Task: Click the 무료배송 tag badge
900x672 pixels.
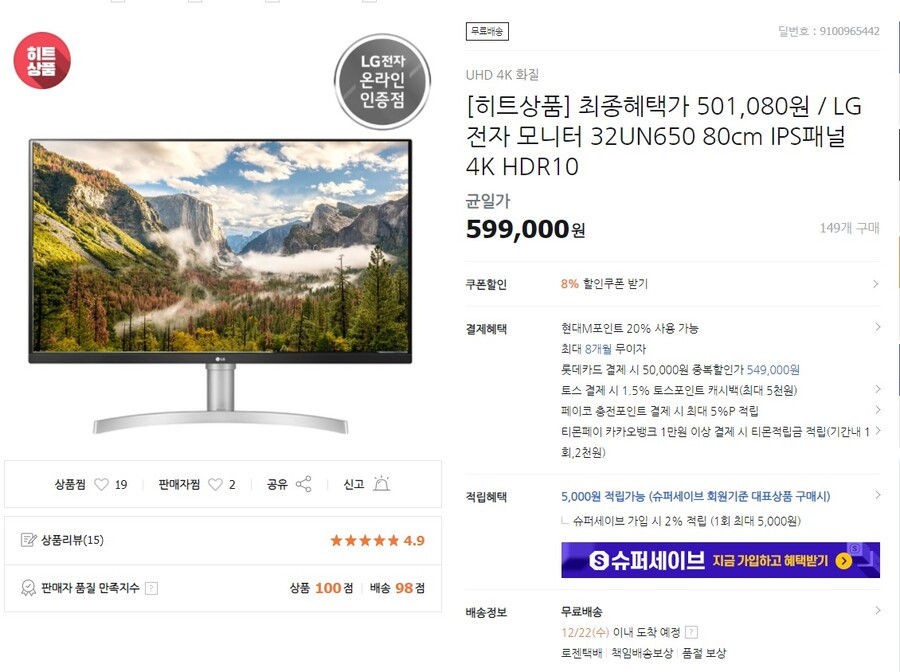Action: [x=487, y=31]
